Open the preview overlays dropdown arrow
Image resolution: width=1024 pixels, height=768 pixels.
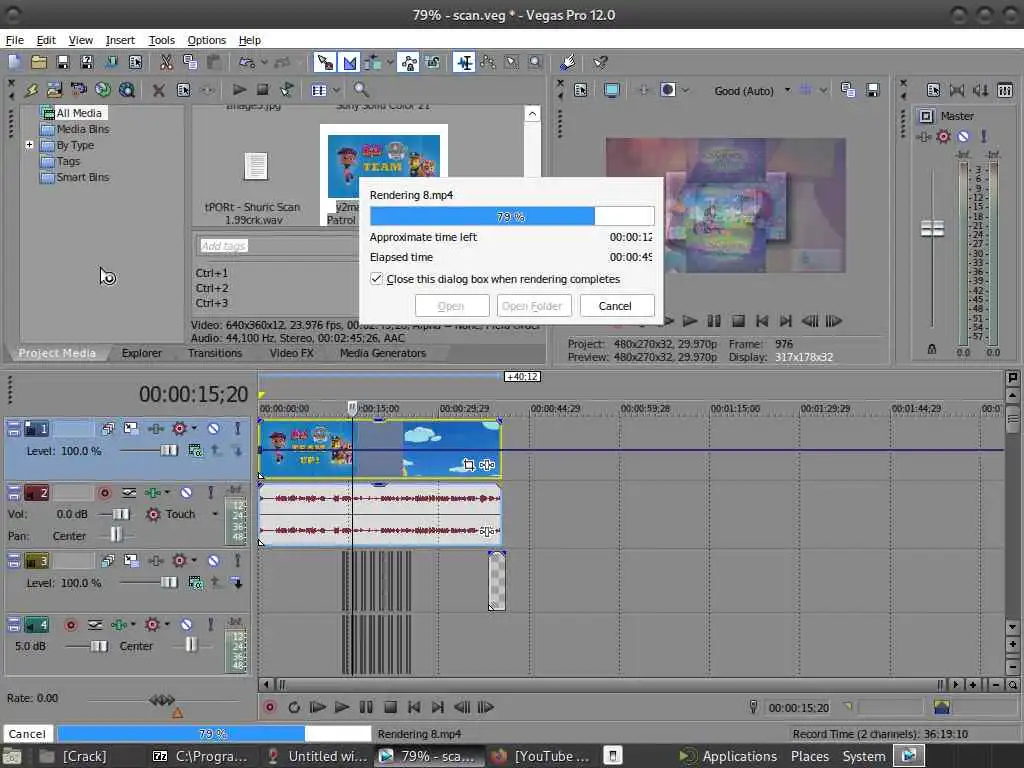824,90
